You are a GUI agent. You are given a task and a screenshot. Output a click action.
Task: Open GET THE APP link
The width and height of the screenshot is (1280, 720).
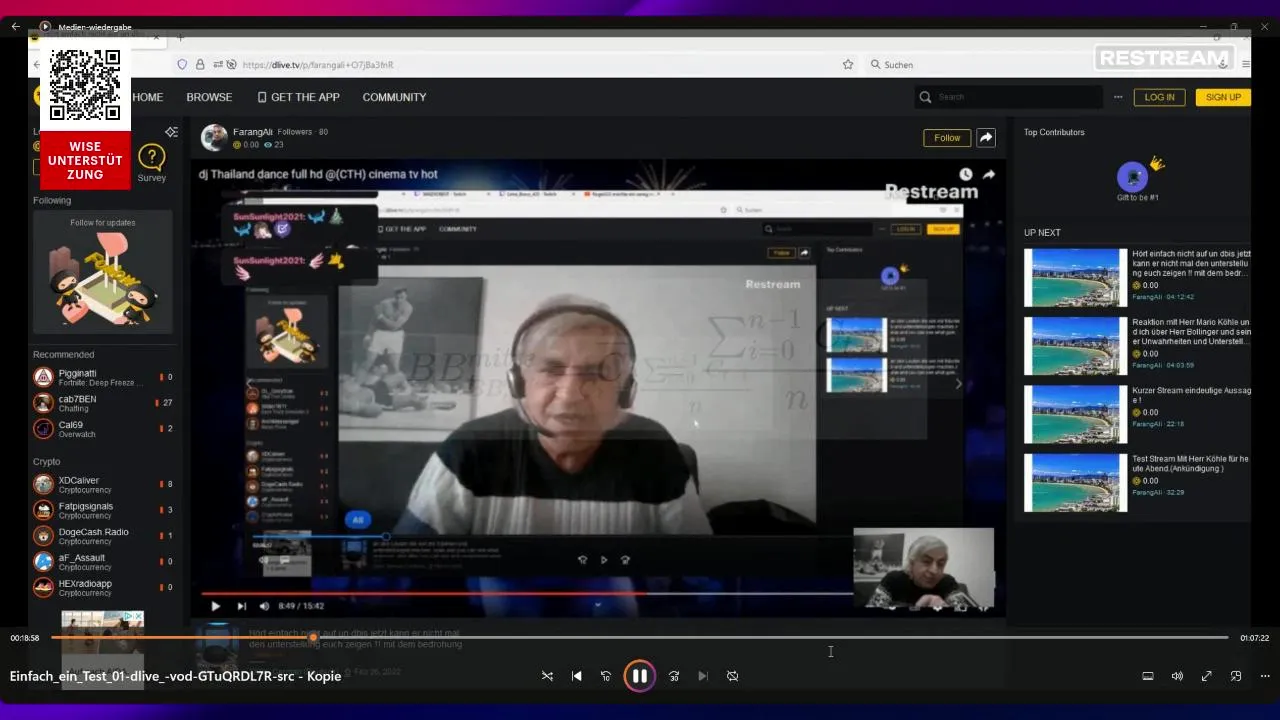[298, 97]
